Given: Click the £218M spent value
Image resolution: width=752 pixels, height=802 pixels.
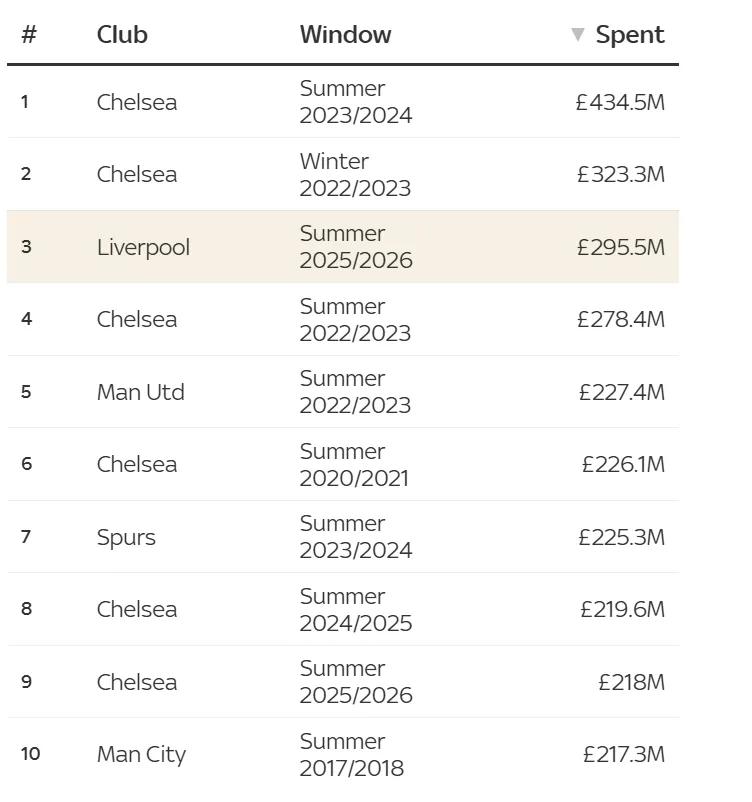Looking at the screenshot, I should (631, 682).
